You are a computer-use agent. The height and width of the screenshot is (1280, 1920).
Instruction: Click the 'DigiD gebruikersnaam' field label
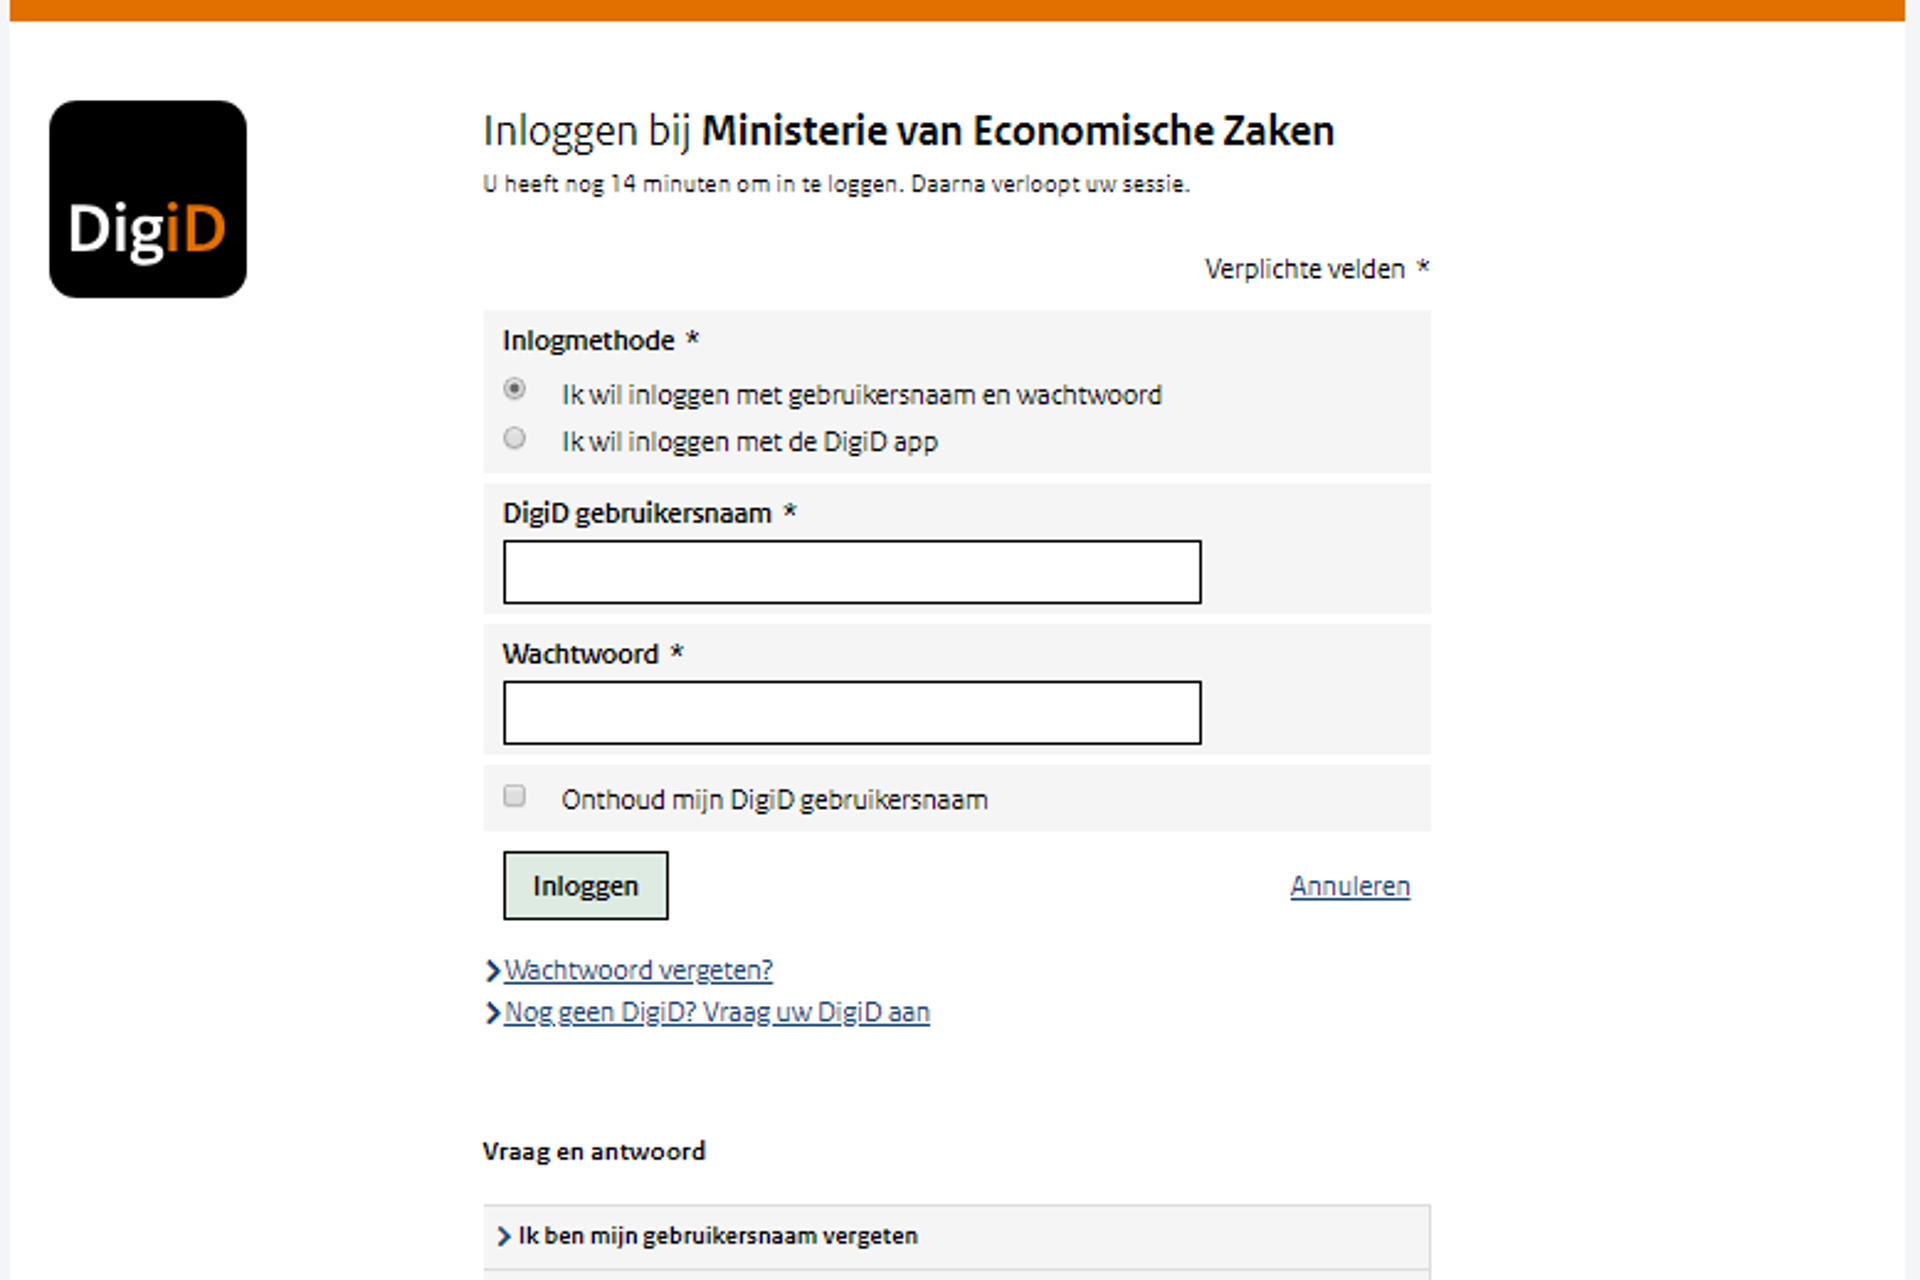point(637,514)
